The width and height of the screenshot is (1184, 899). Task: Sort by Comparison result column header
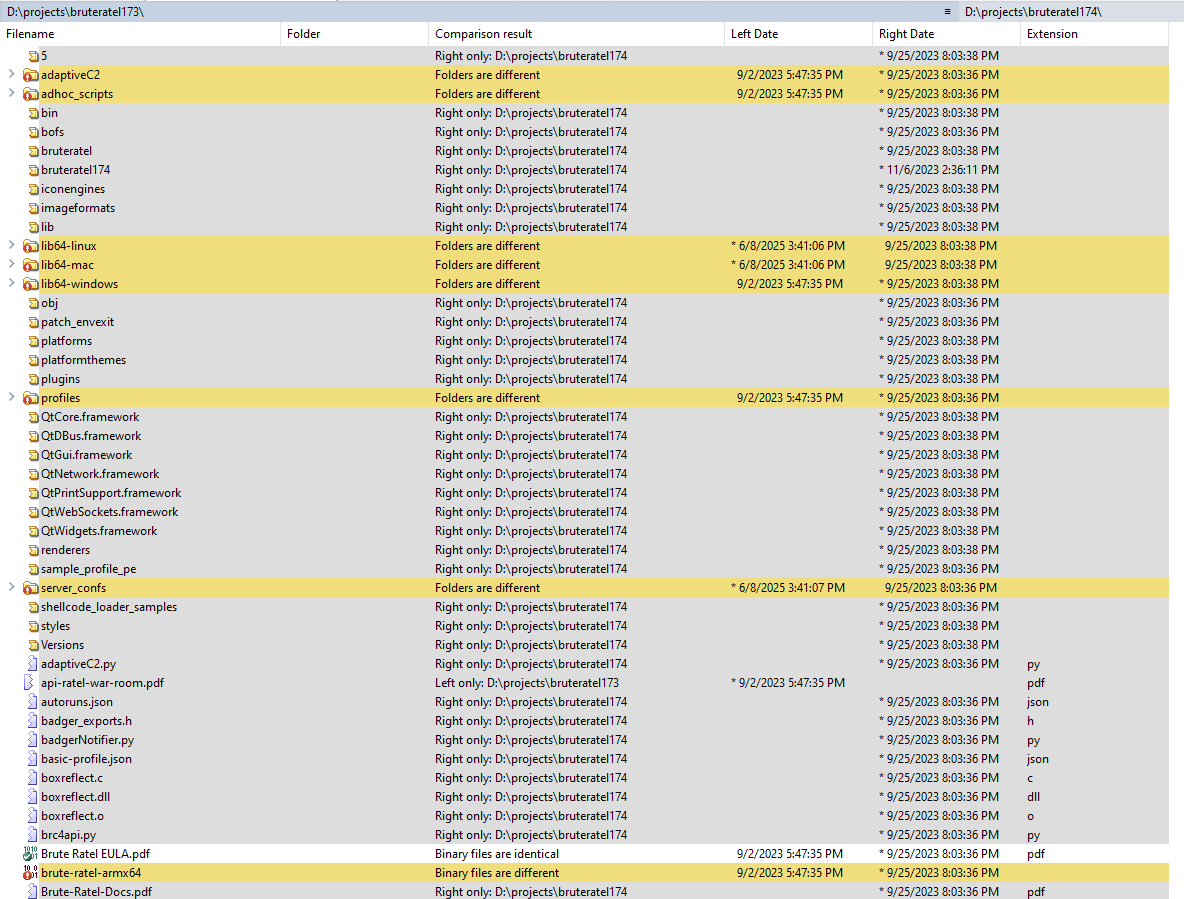point(577,34)
